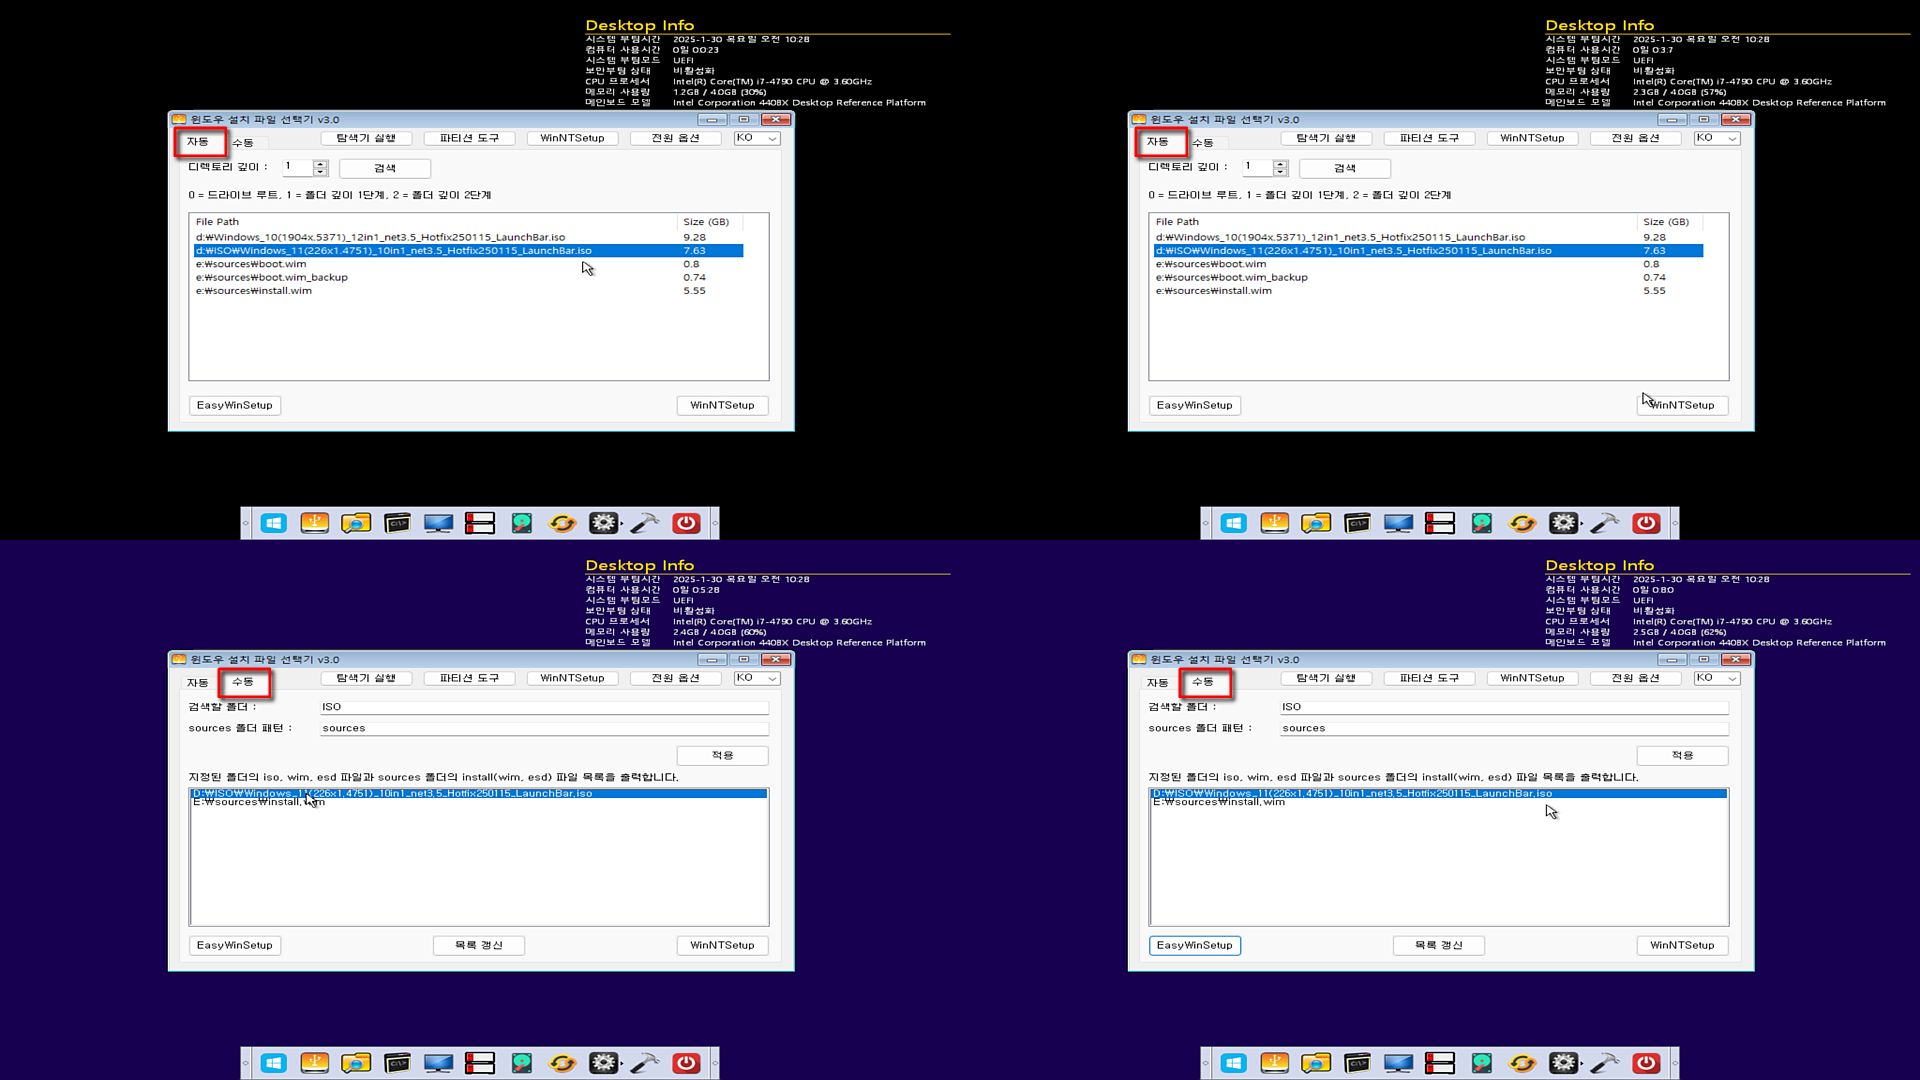Image resolution: width=1920 pixels, height=1080 pixels.
Task: Open hammer tools icon in bottom-left dock
Action: (645, 1063)
